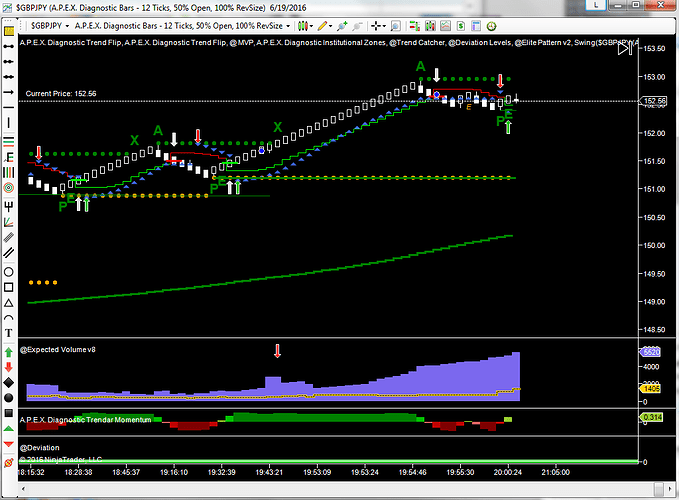Toggle the Chart Trader icon

[x=414, y=26]
